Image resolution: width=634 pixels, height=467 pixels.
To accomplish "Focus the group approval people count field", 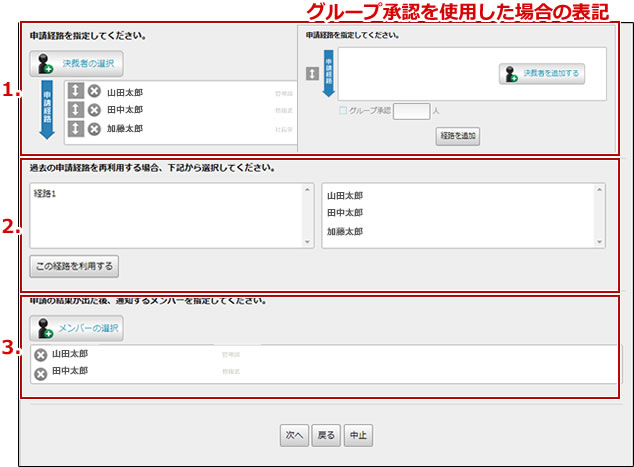I will point(411,112).
